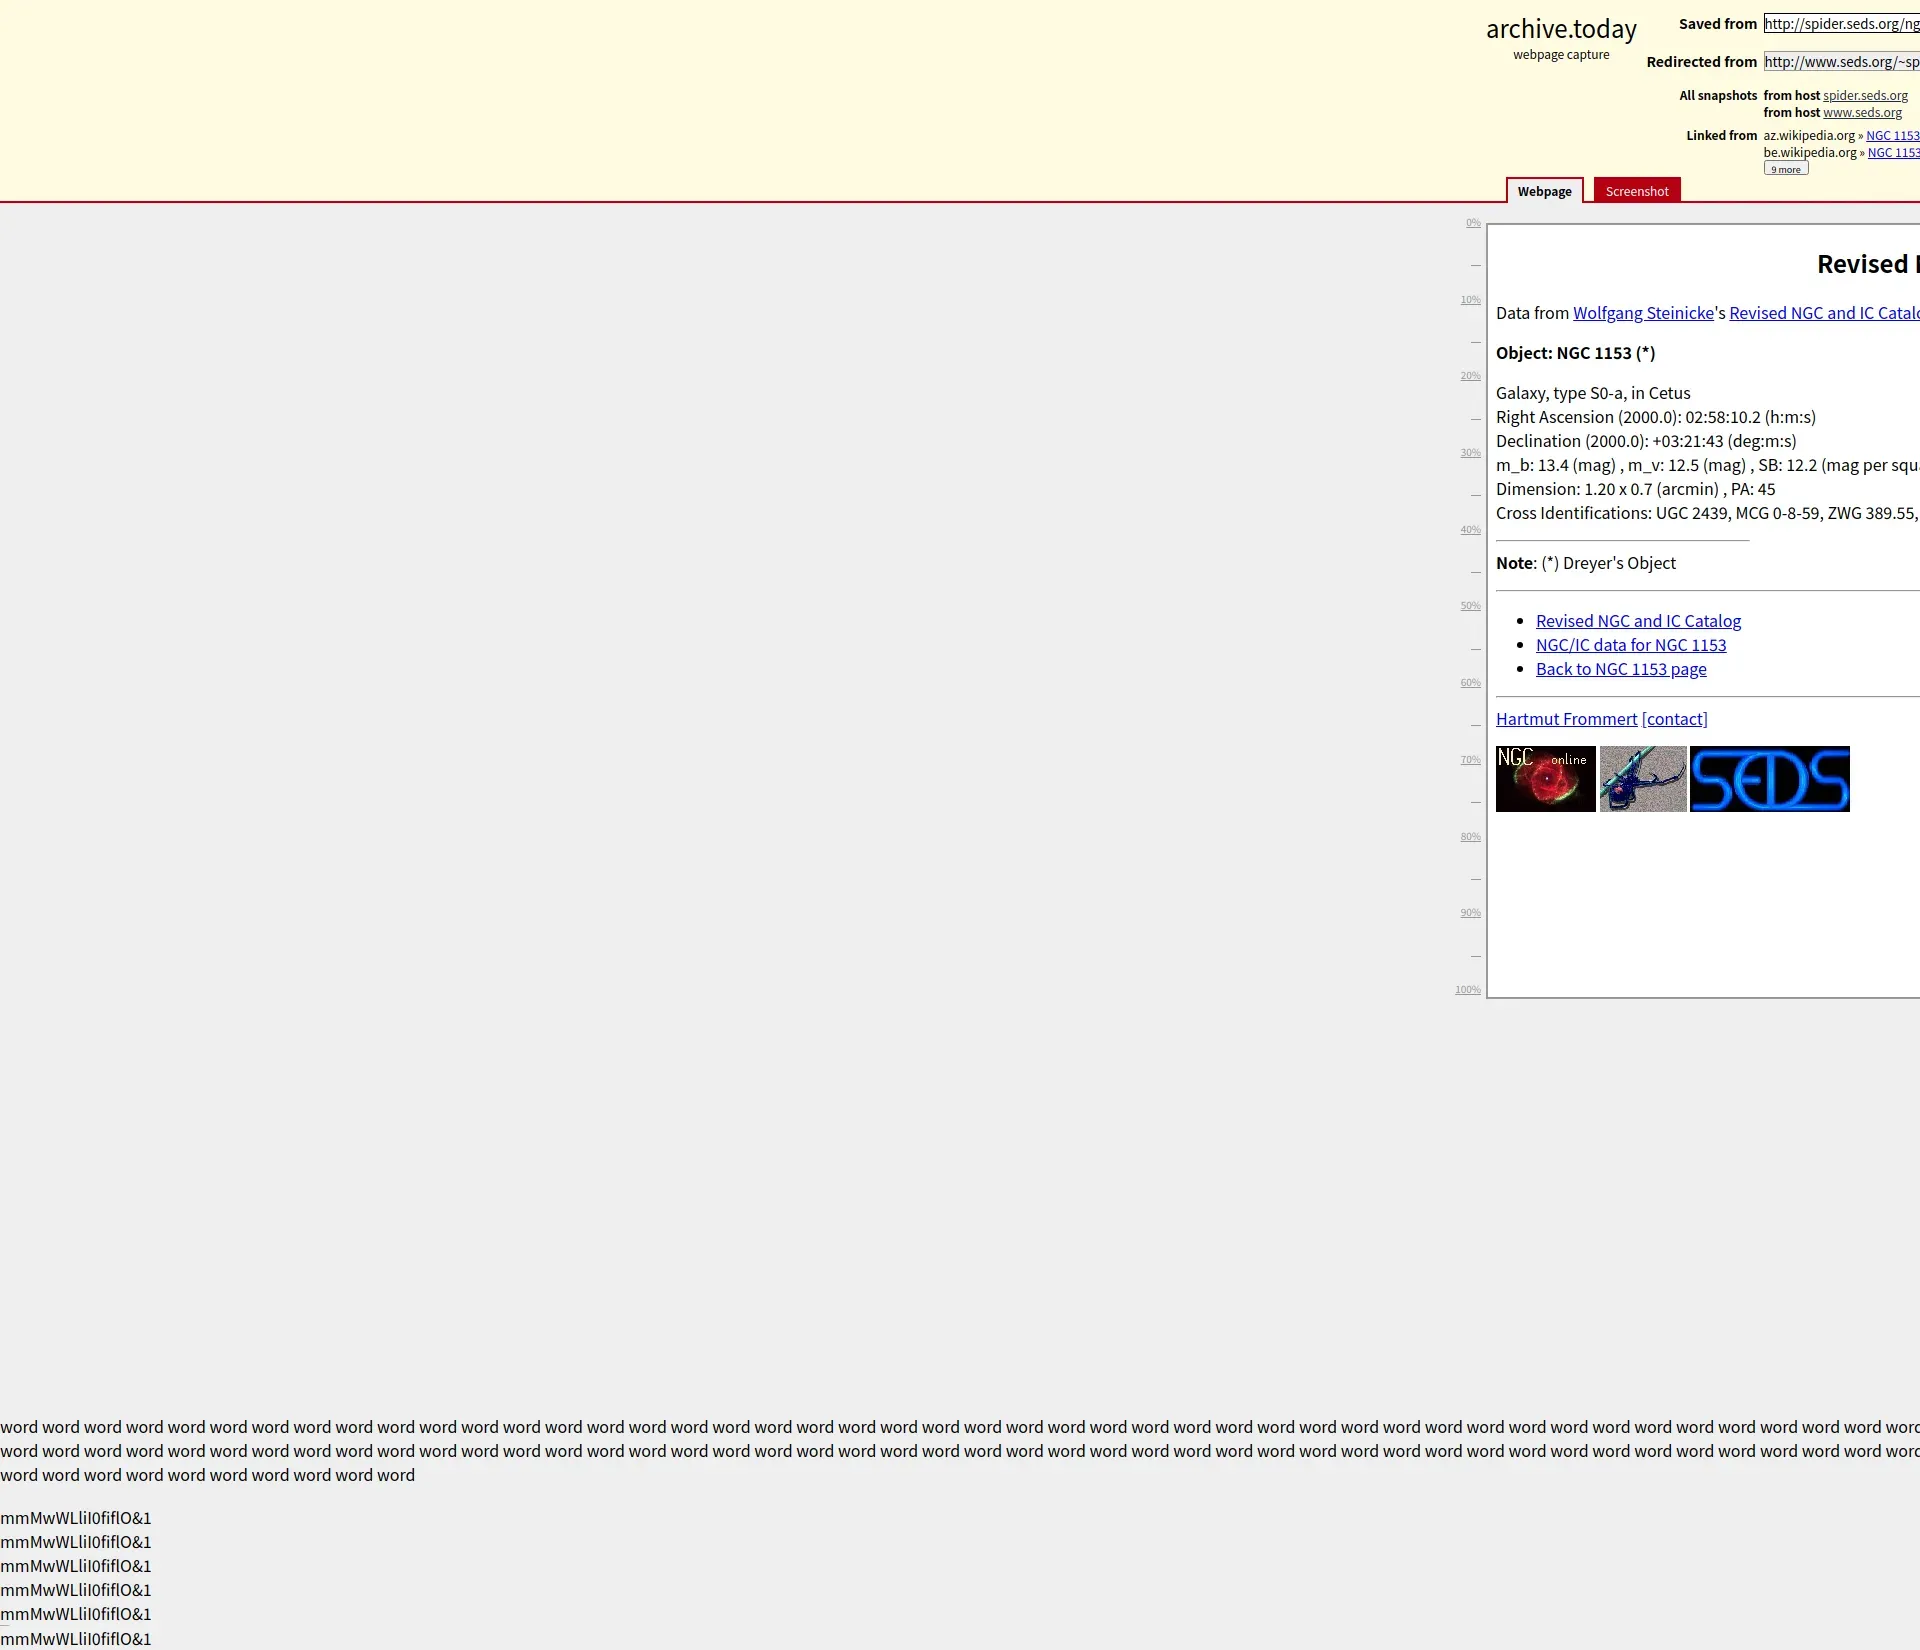This screenshot has height=1650, width=1920.
Task: Click the Redirected from URL field
Action: 1840,62
